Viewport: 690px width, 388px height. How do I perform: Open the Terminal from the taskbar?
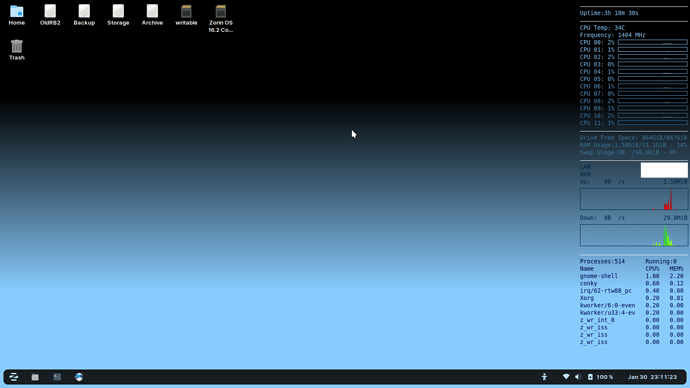point(57,377)
